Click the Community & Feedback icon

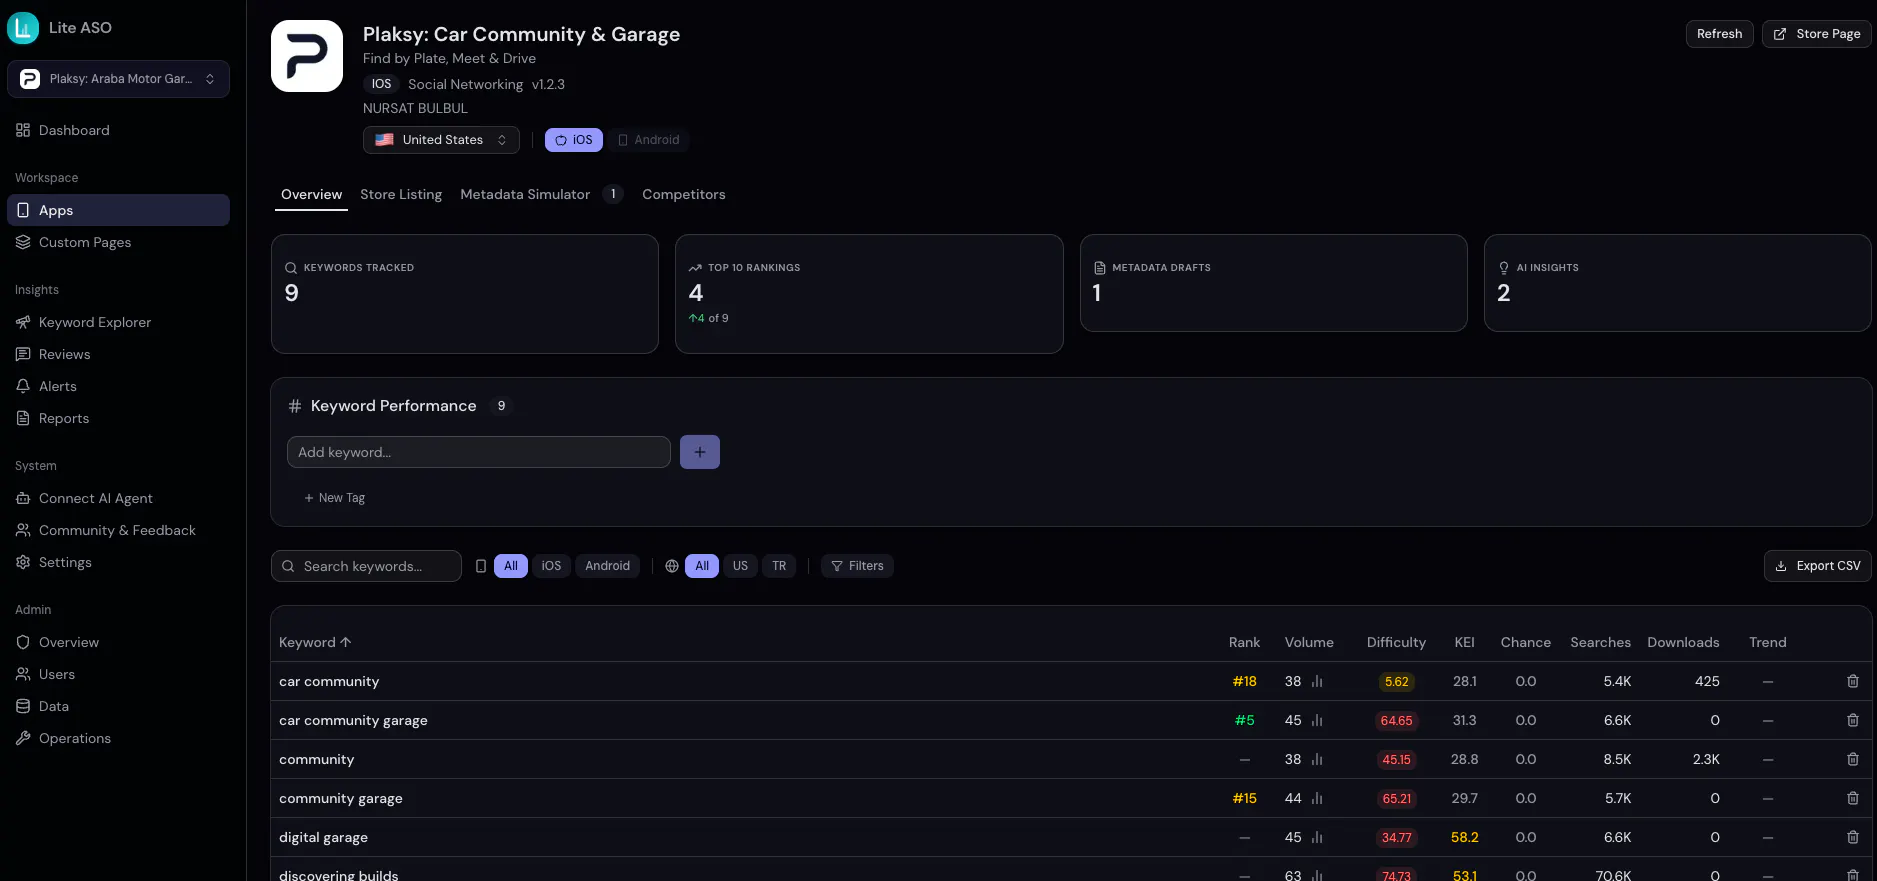click(x=23, y=530)
